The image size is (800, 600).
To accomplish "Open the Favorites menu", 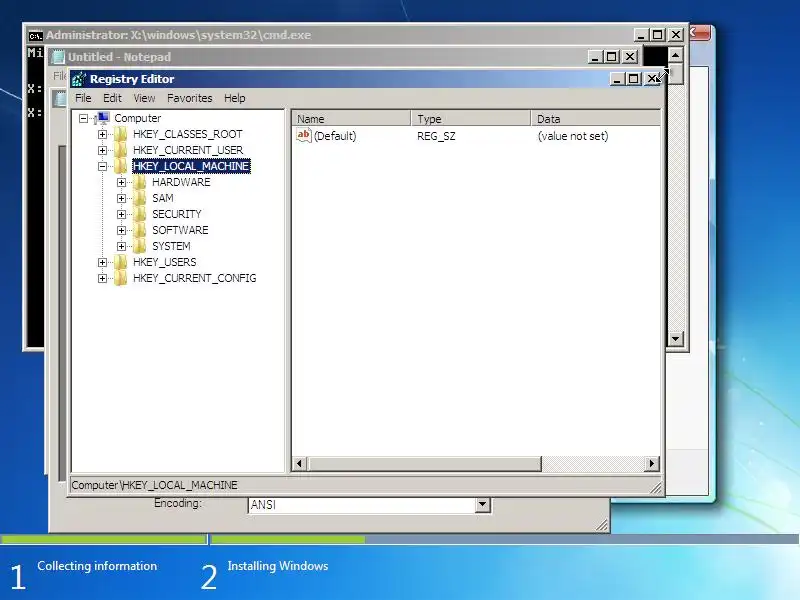I will coord(189,98).
